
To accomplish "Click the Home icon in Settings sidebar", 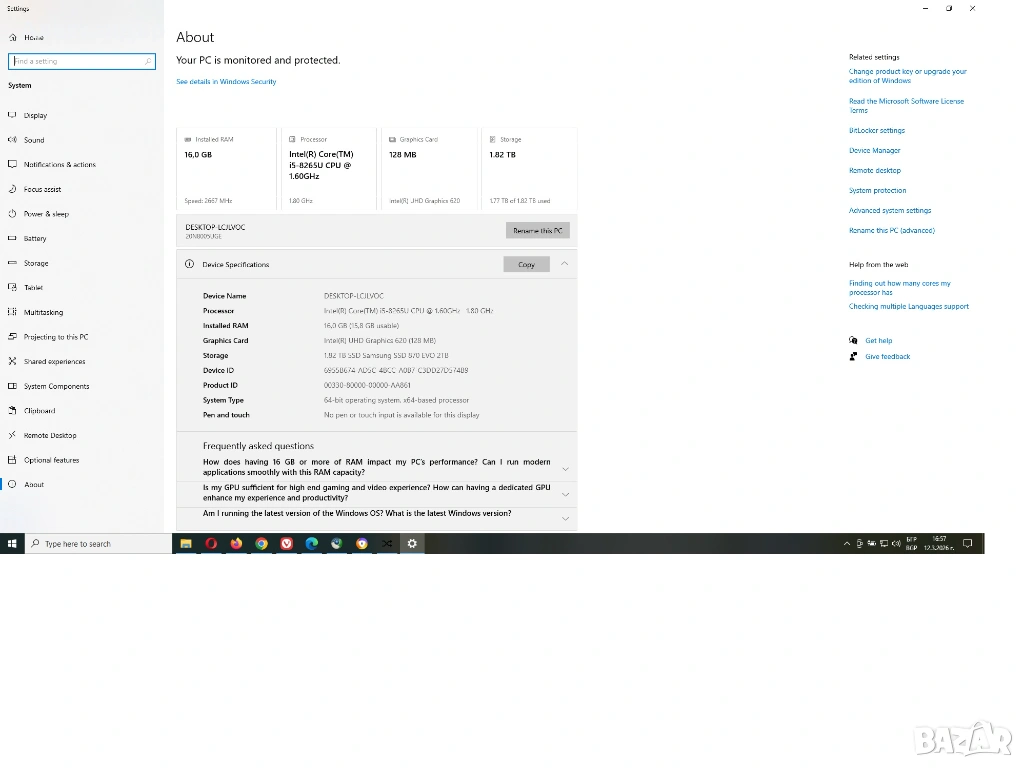I will pyautogui.click(x=13, y=38).
